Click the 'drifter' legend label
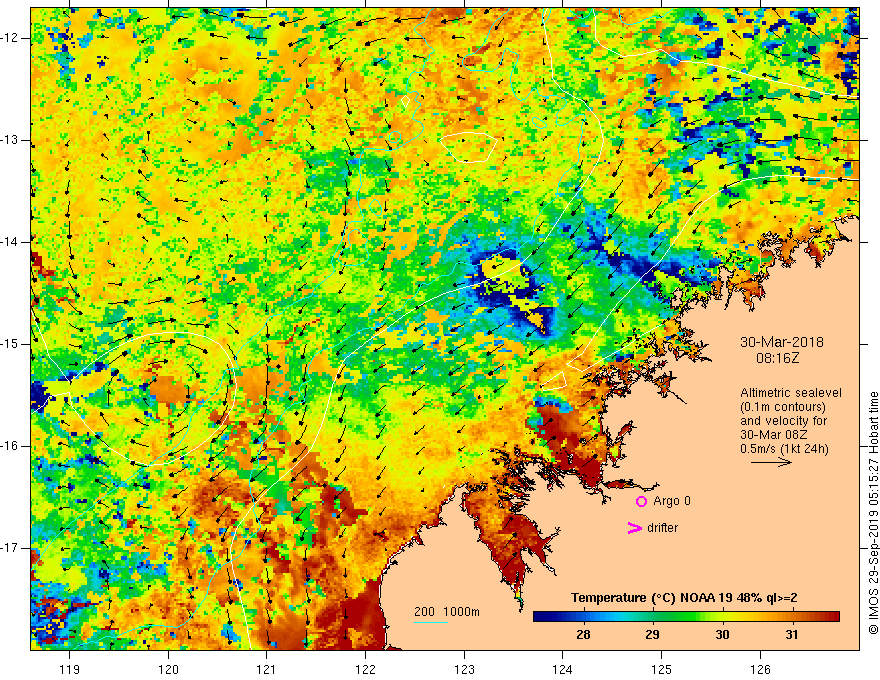 662,528
